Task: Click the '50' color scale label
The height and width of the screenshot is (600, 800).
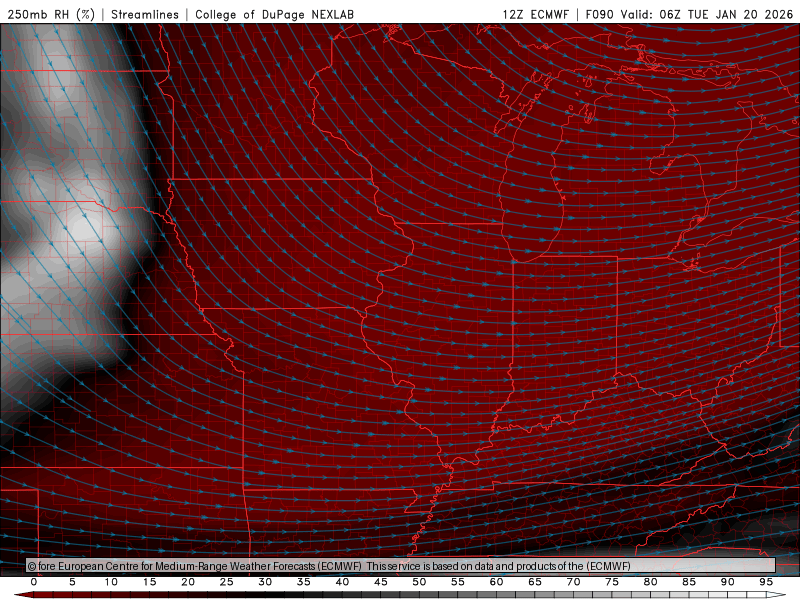Action: point(419,582)
